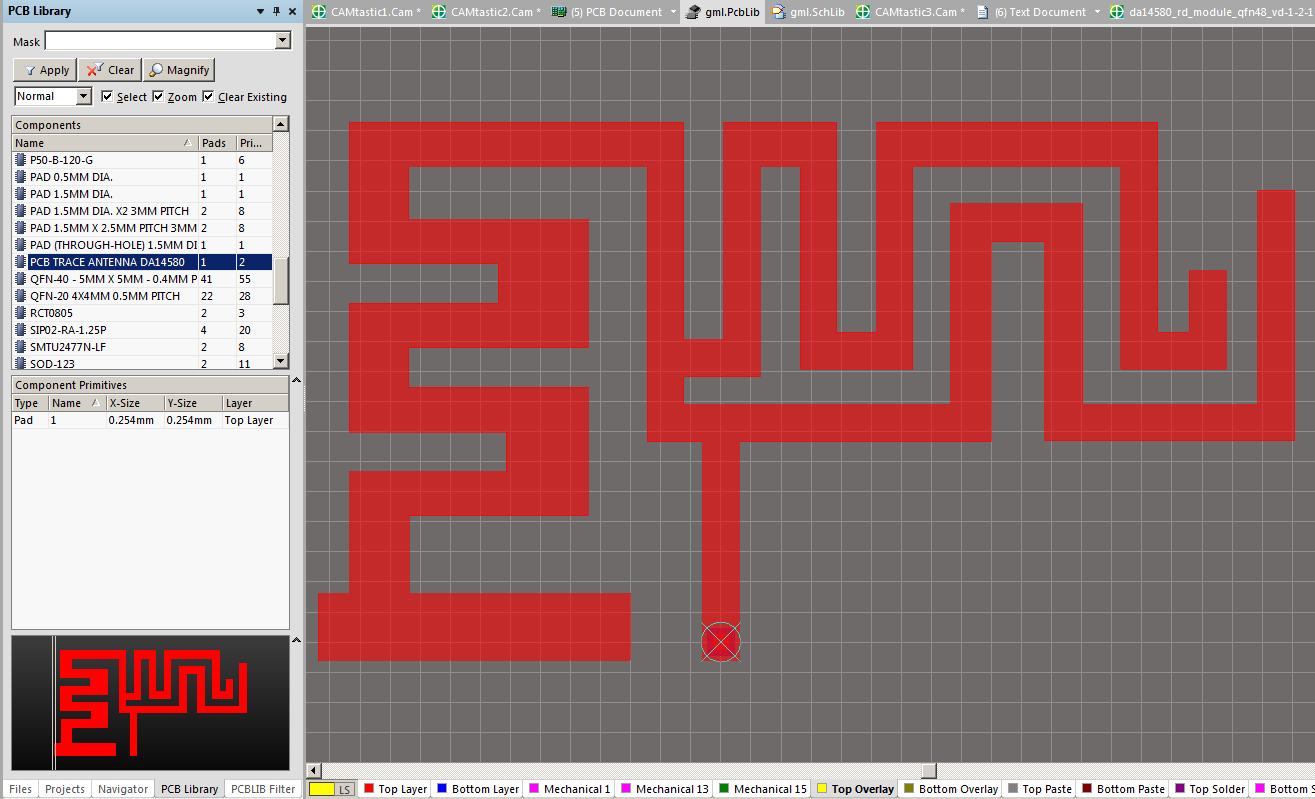Toggle the Select checkbox
Image resolution: width=1315 pixels, height=799 pixels.
point(107,97)
